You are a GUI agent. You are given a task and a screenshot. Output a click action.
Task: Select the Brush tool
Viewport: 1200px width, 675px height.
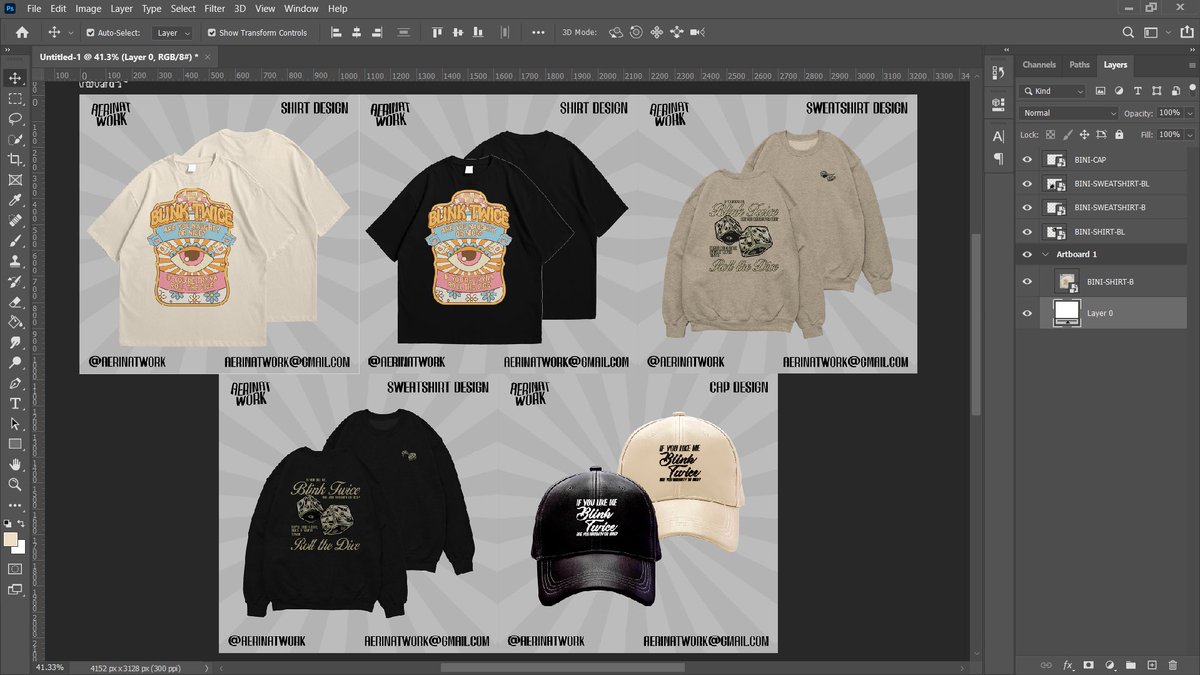(15, 241)
